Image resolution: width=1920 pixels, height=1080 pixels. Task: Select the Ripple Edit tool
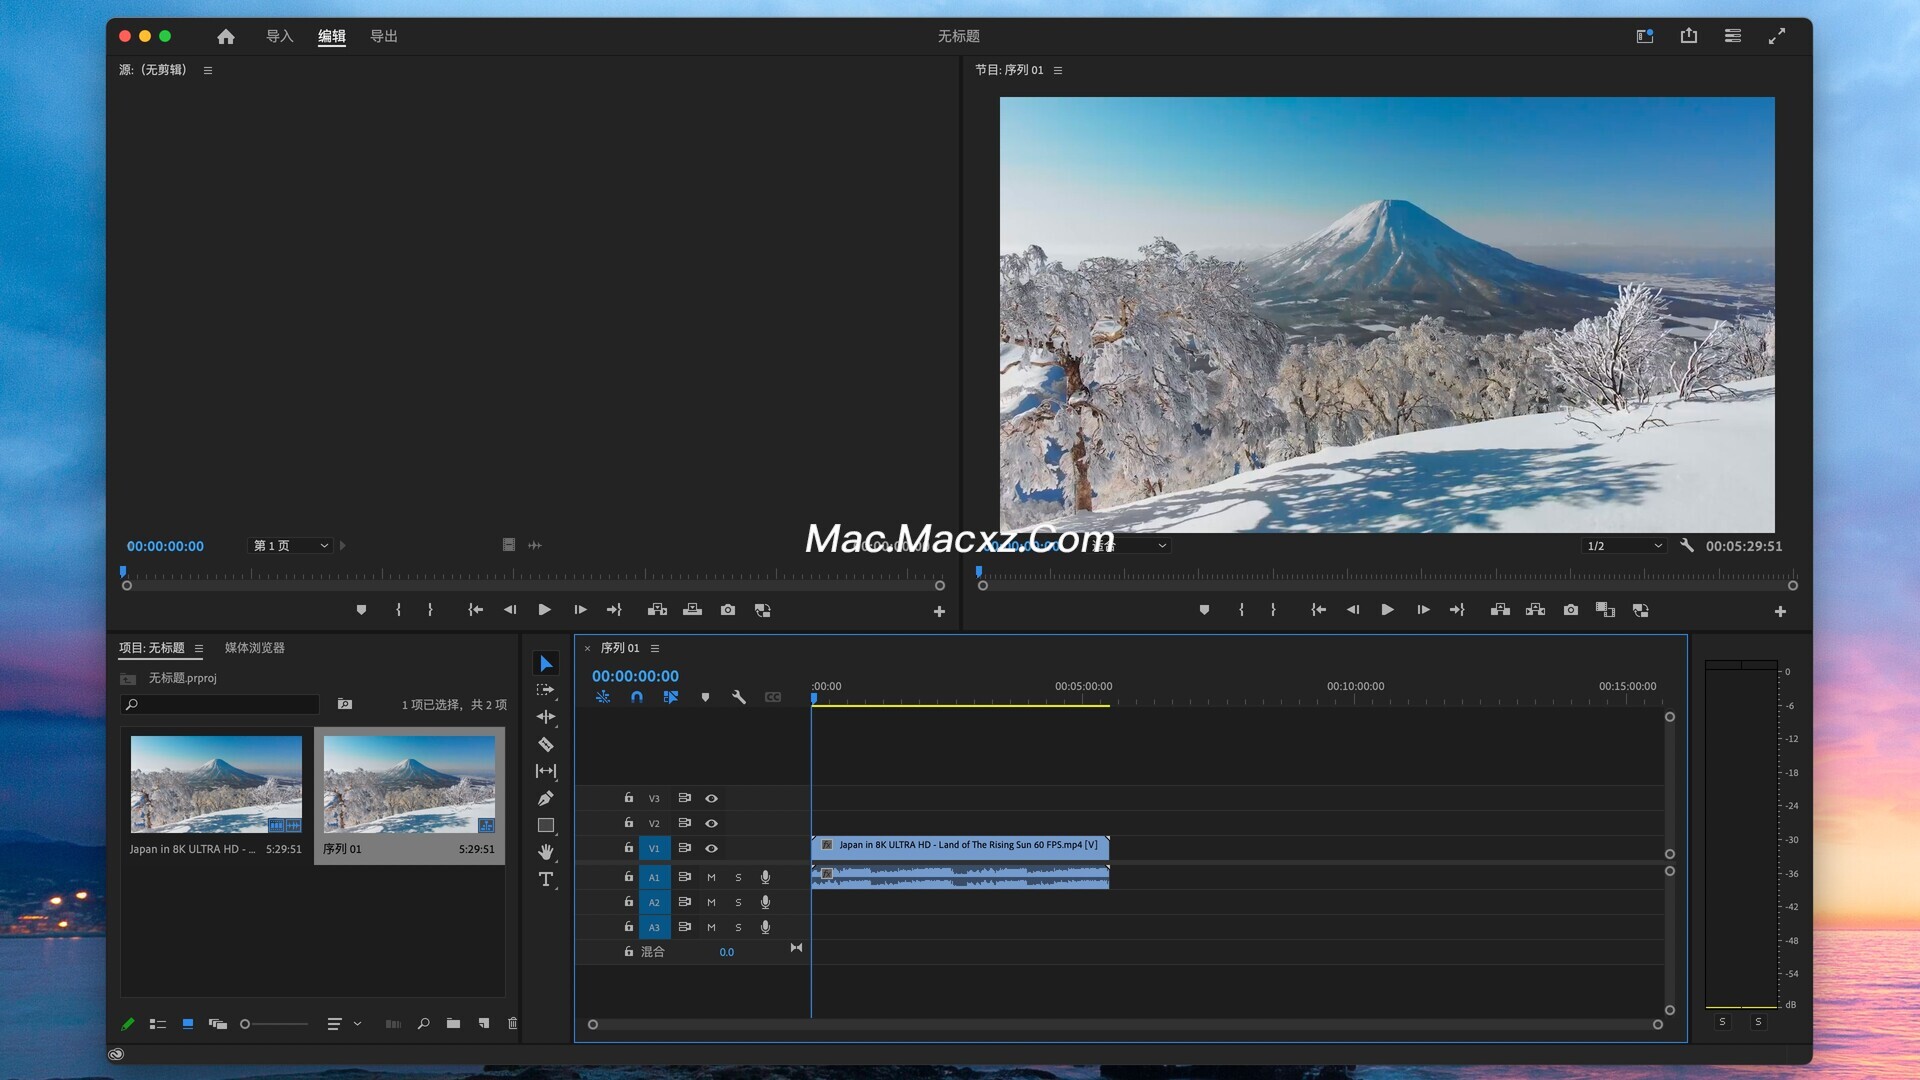pyautogui.click(x=546, y=717)
